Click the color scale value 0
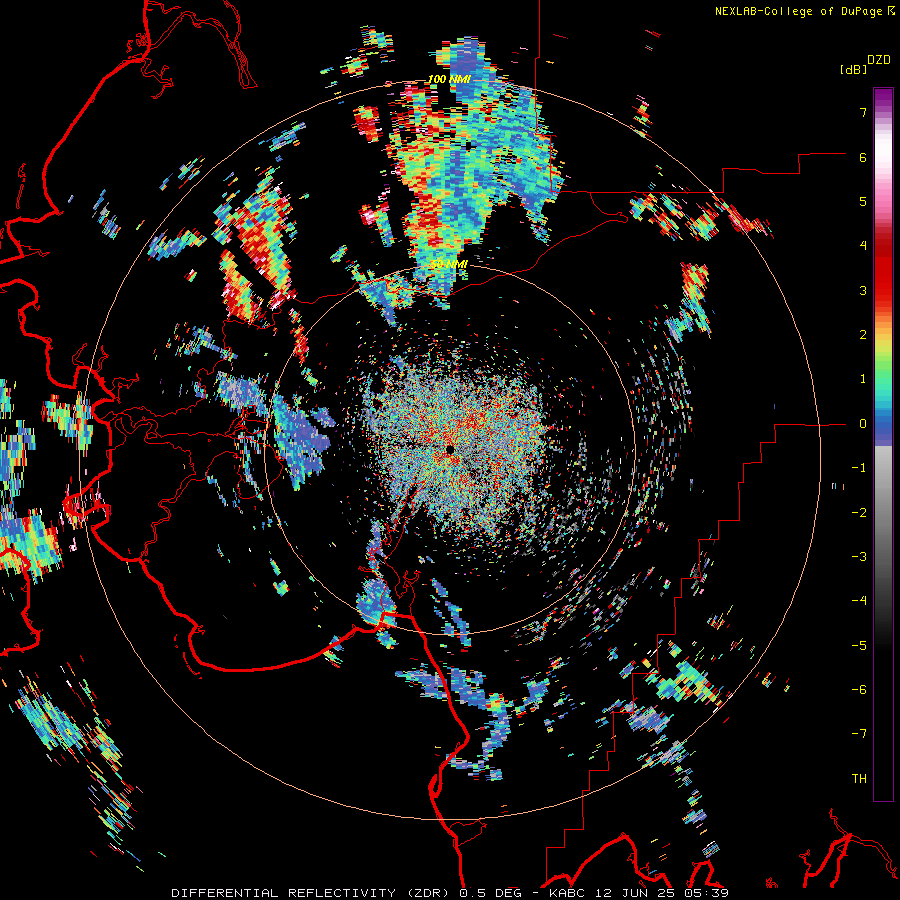 (x=863, y=424)
